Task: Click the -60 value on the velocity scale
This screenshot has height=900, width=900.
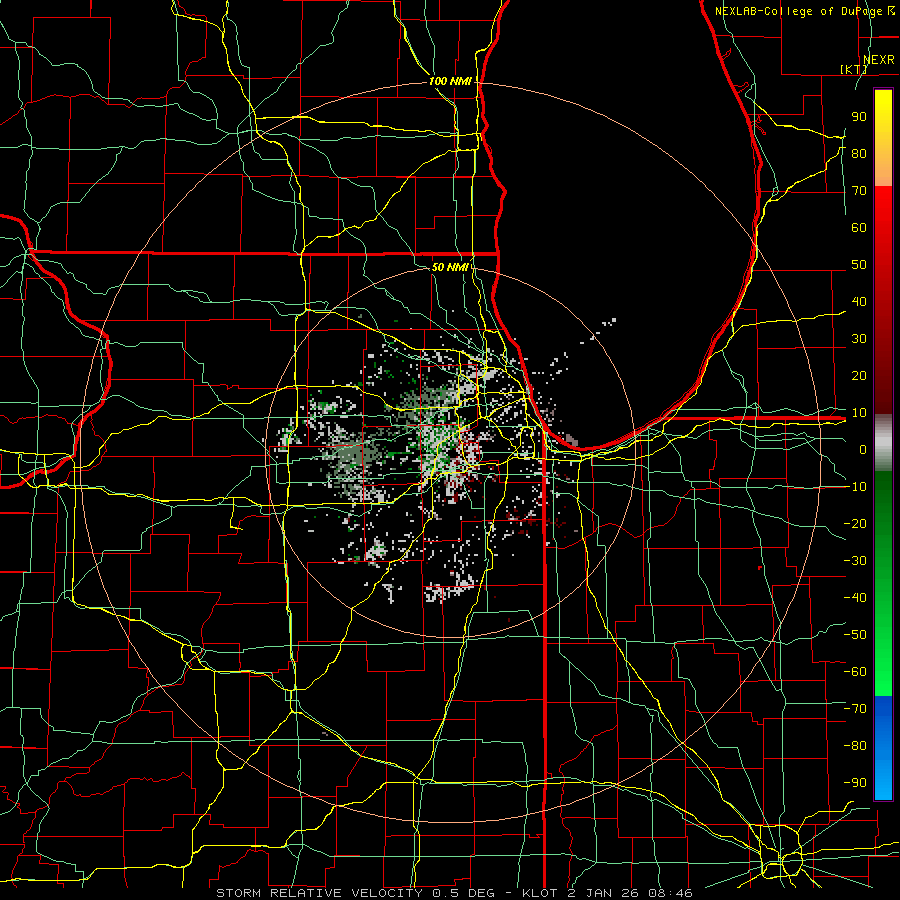Action: pyautogui.click(x=855, y=672)
